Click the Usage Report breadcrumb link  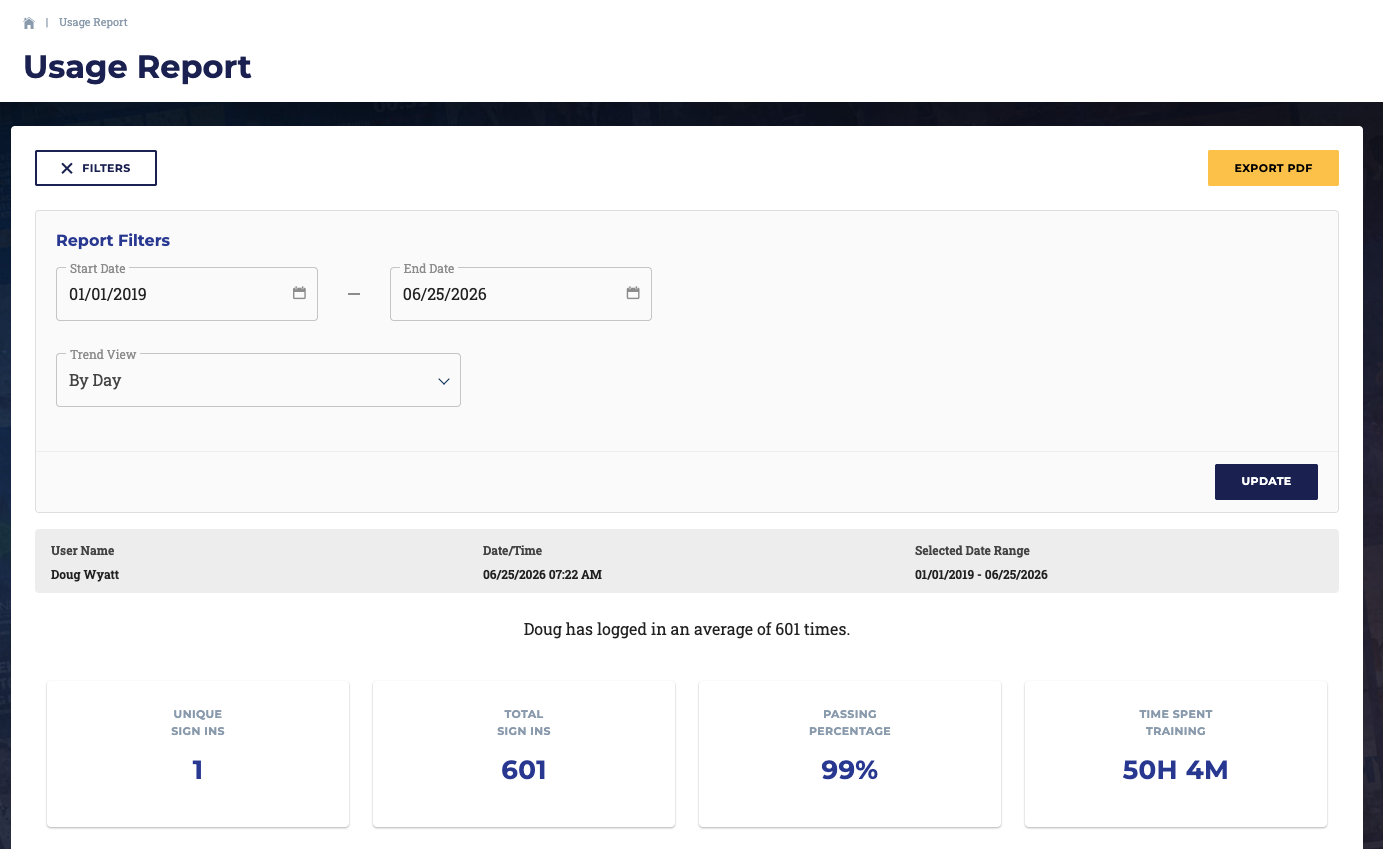(x=93, y=22)
